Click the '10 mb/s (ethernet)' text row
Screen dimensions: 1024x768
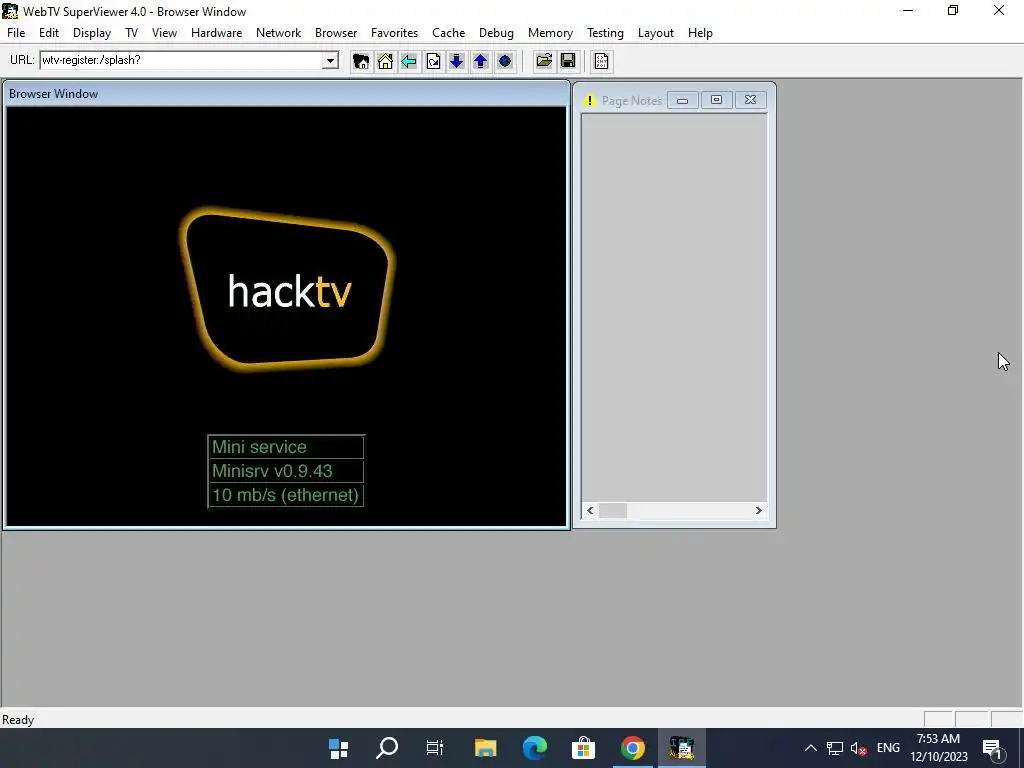point(286,495)
